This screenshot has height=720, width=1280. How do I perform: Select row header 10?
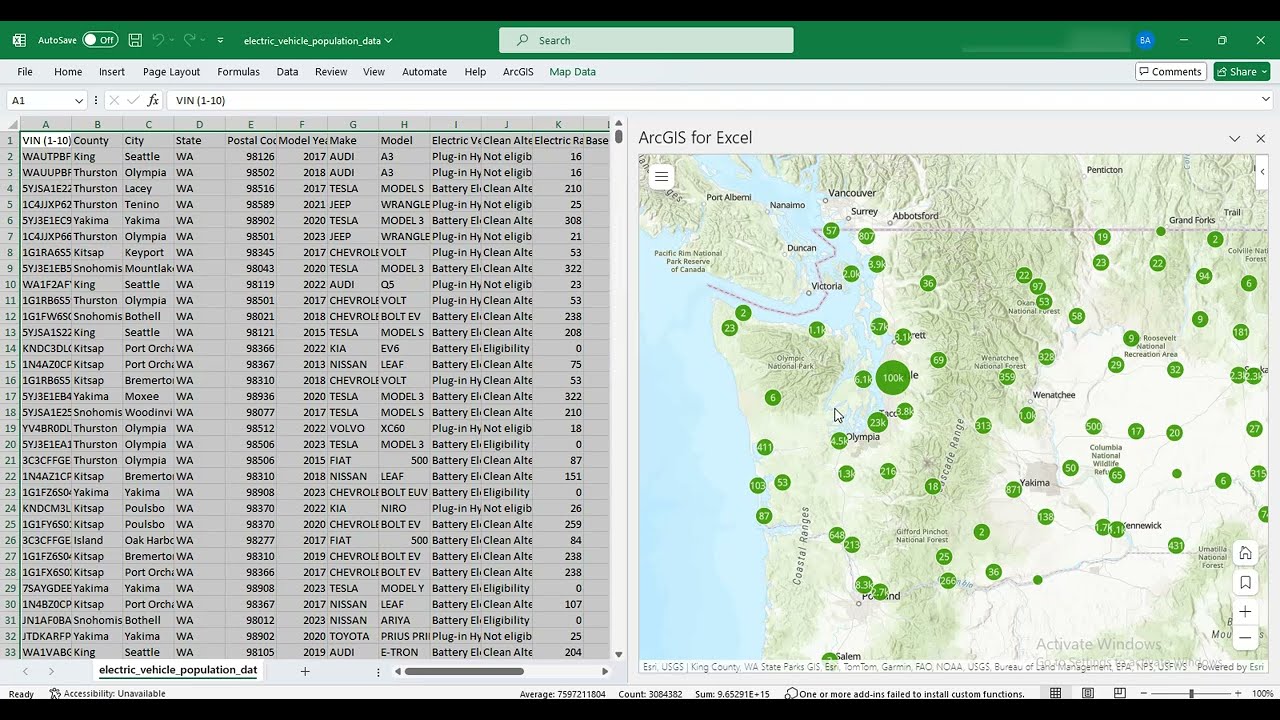[x=10, y=284]
